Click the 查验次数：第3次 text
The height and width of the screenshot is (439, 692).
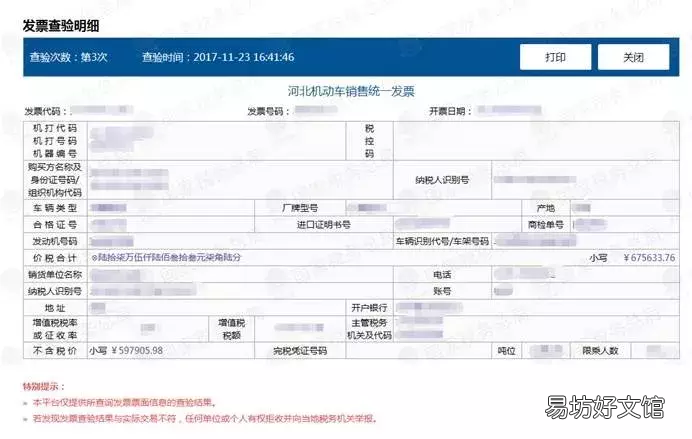point(68,57)
